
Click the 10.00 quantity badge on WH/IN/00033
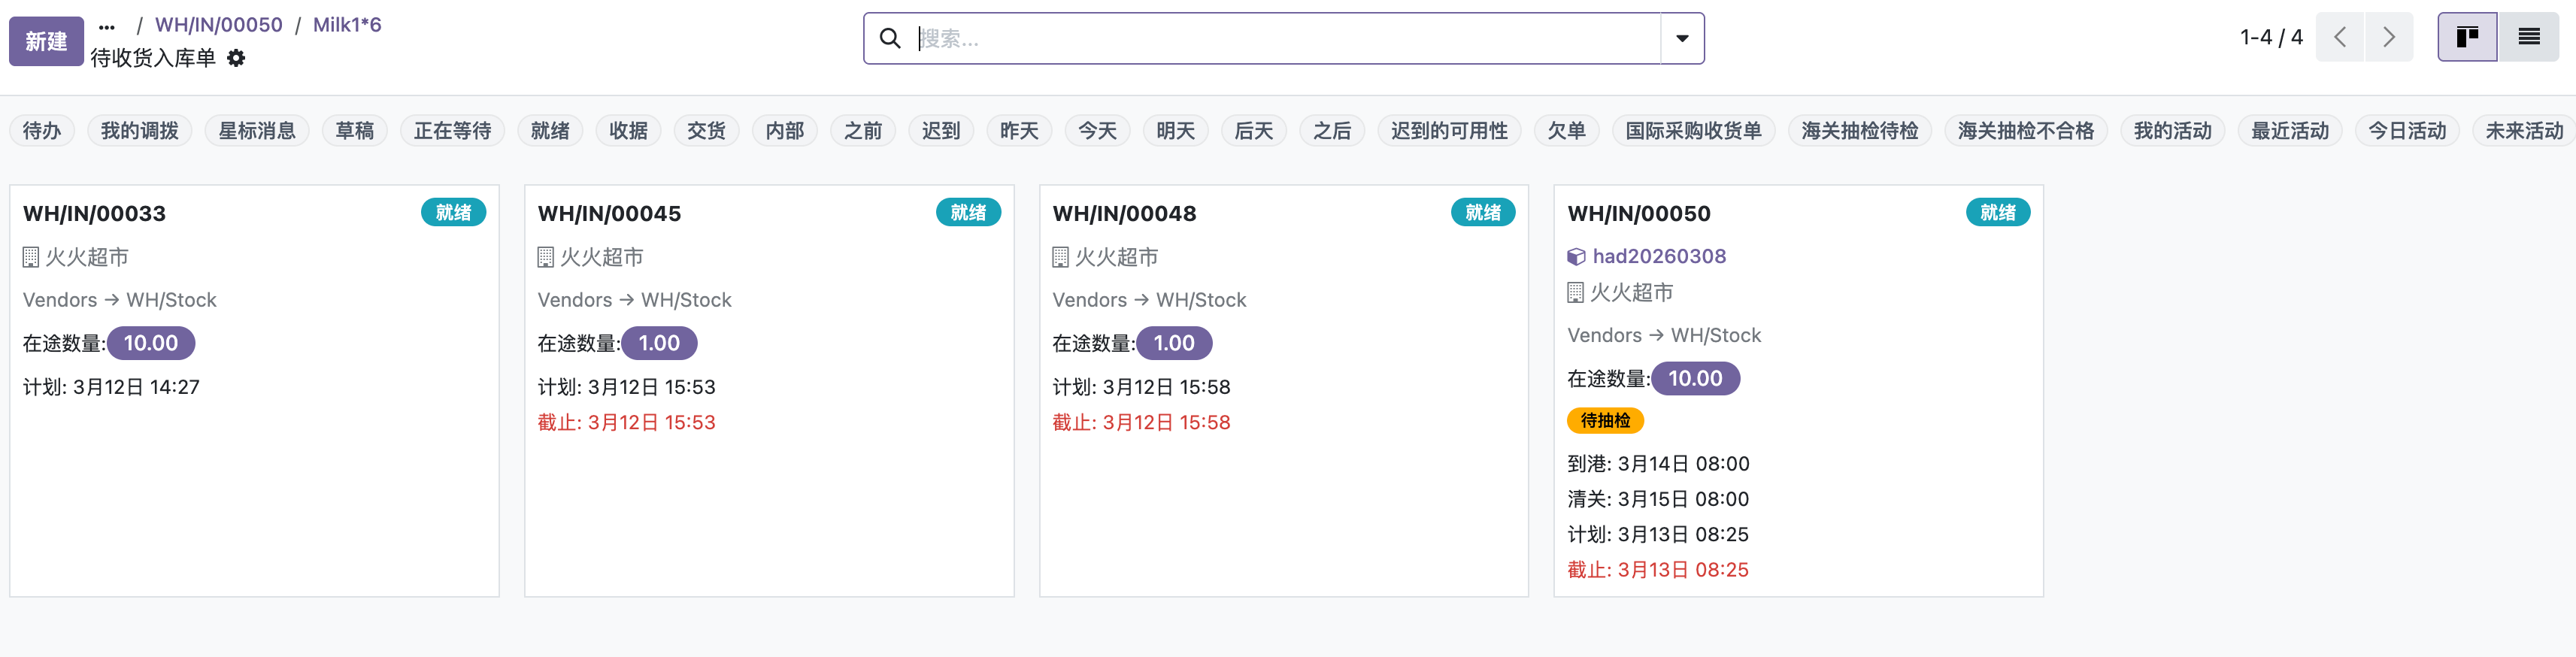coord(151,344)
